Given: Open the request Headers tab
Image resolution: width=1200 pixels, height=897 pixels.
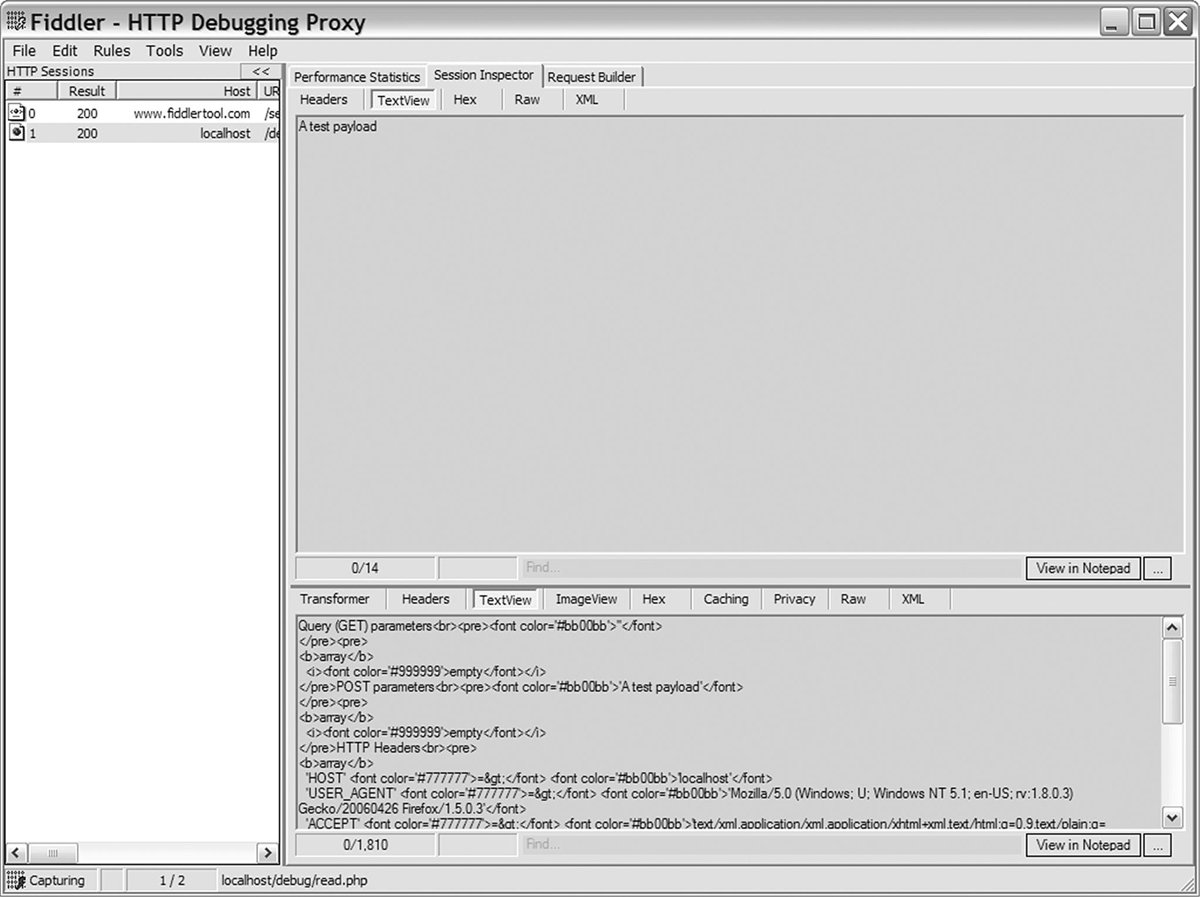Looking at the screenshot, I should coord(324,100).
